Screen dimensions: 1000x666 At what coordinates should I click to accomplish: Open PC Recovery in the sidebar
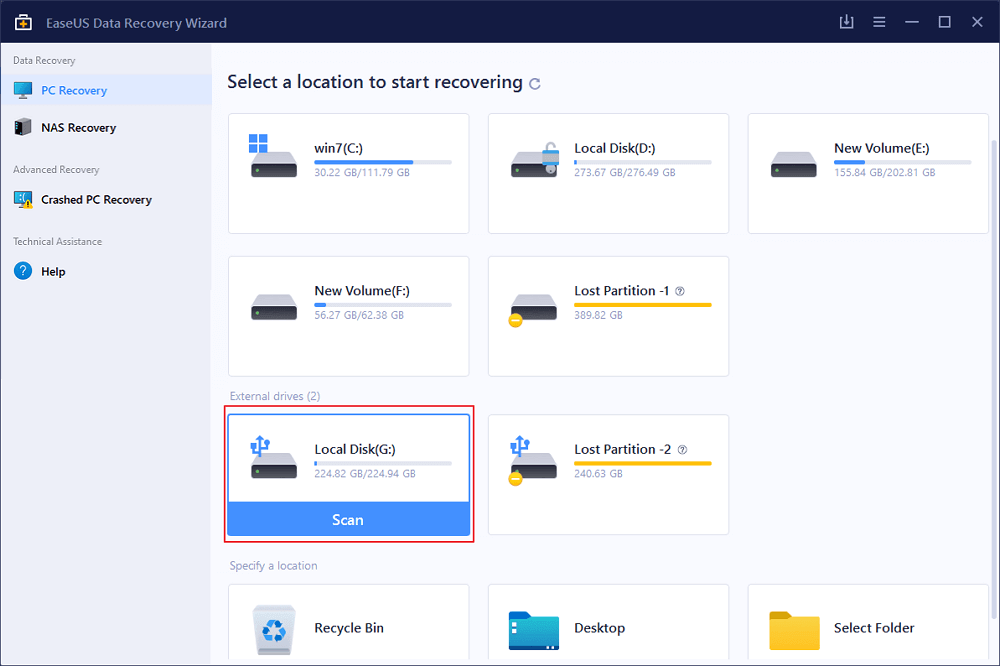click(x=74, y=90)
